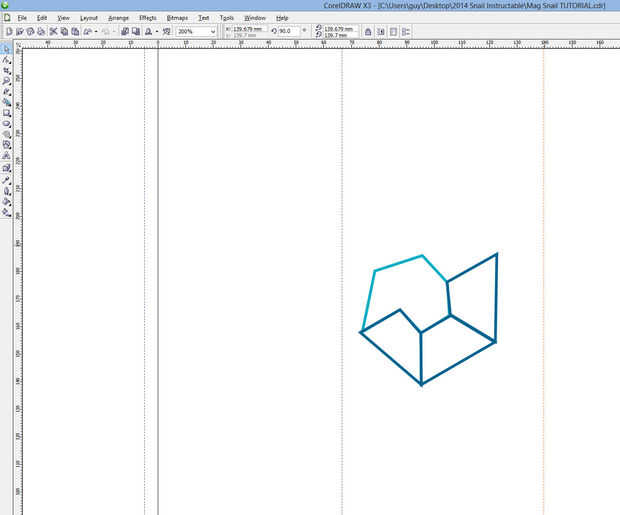Select the Rectangle tool
This screenshot has width=620, height=515.
pos(6,113)
